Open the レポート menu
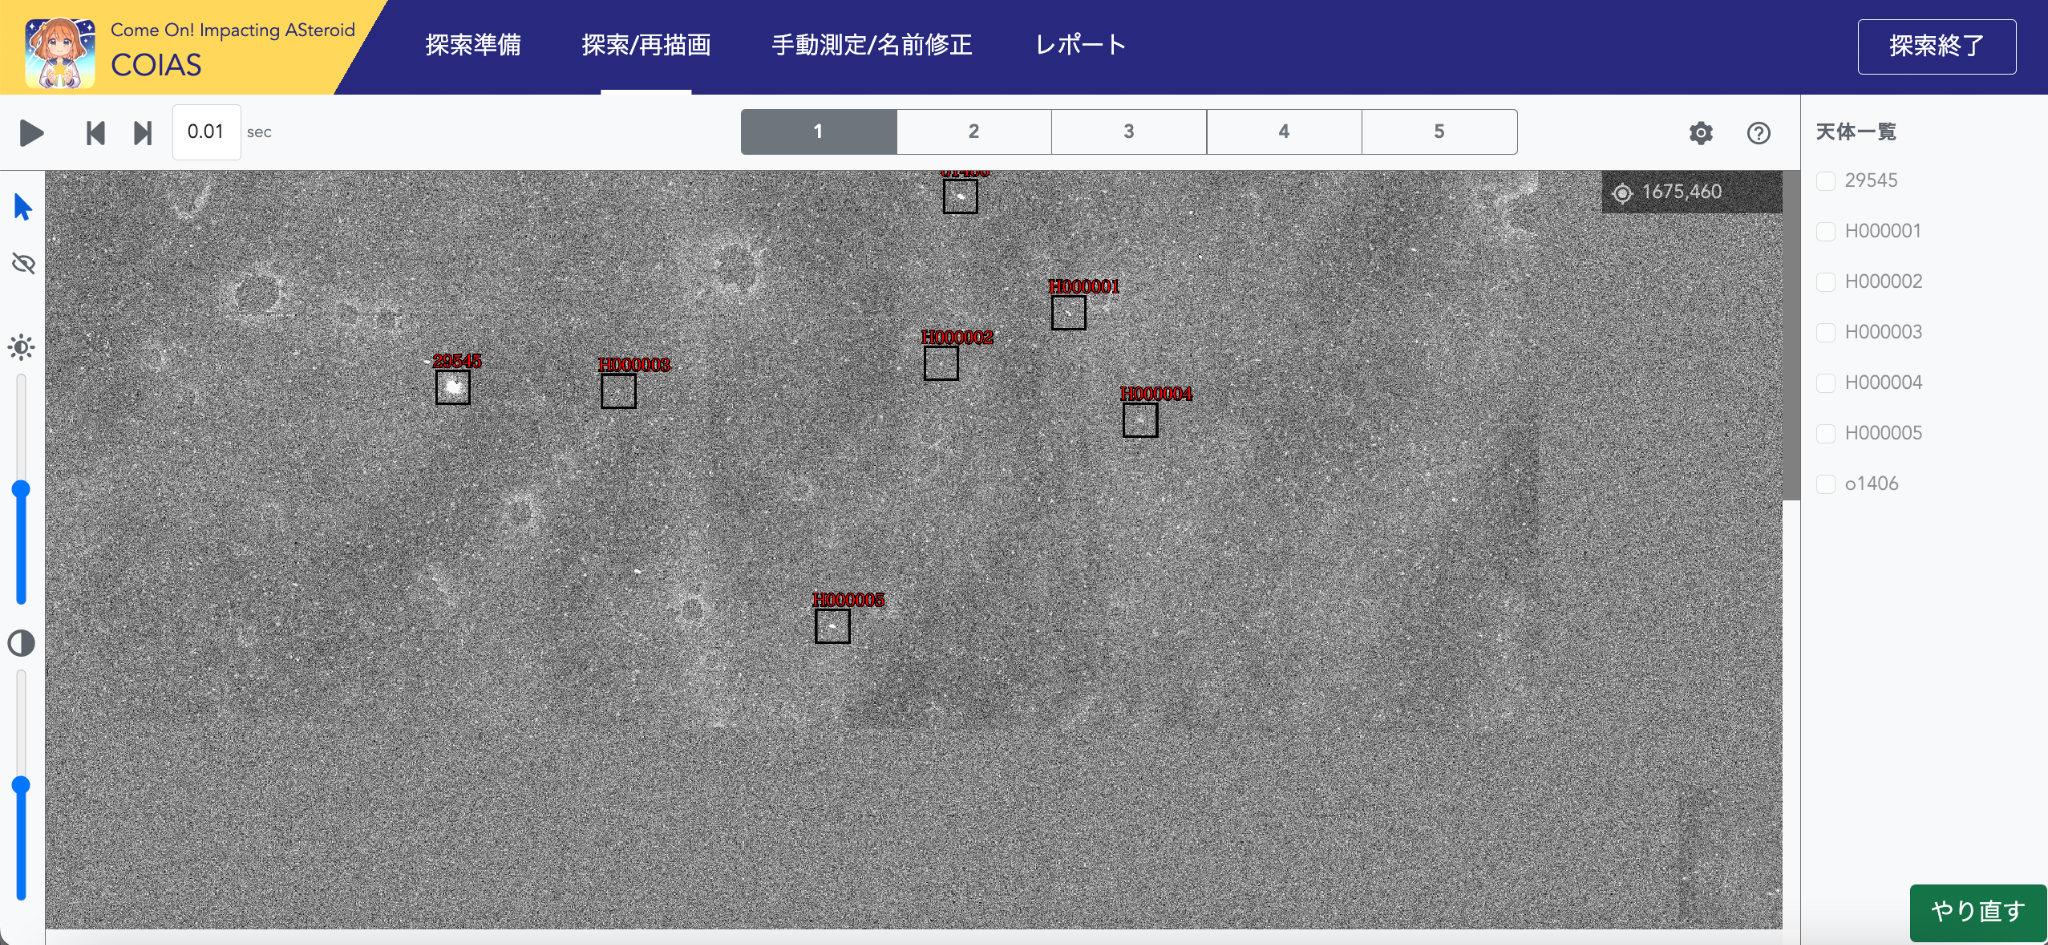 click(x=1079, y=45)
